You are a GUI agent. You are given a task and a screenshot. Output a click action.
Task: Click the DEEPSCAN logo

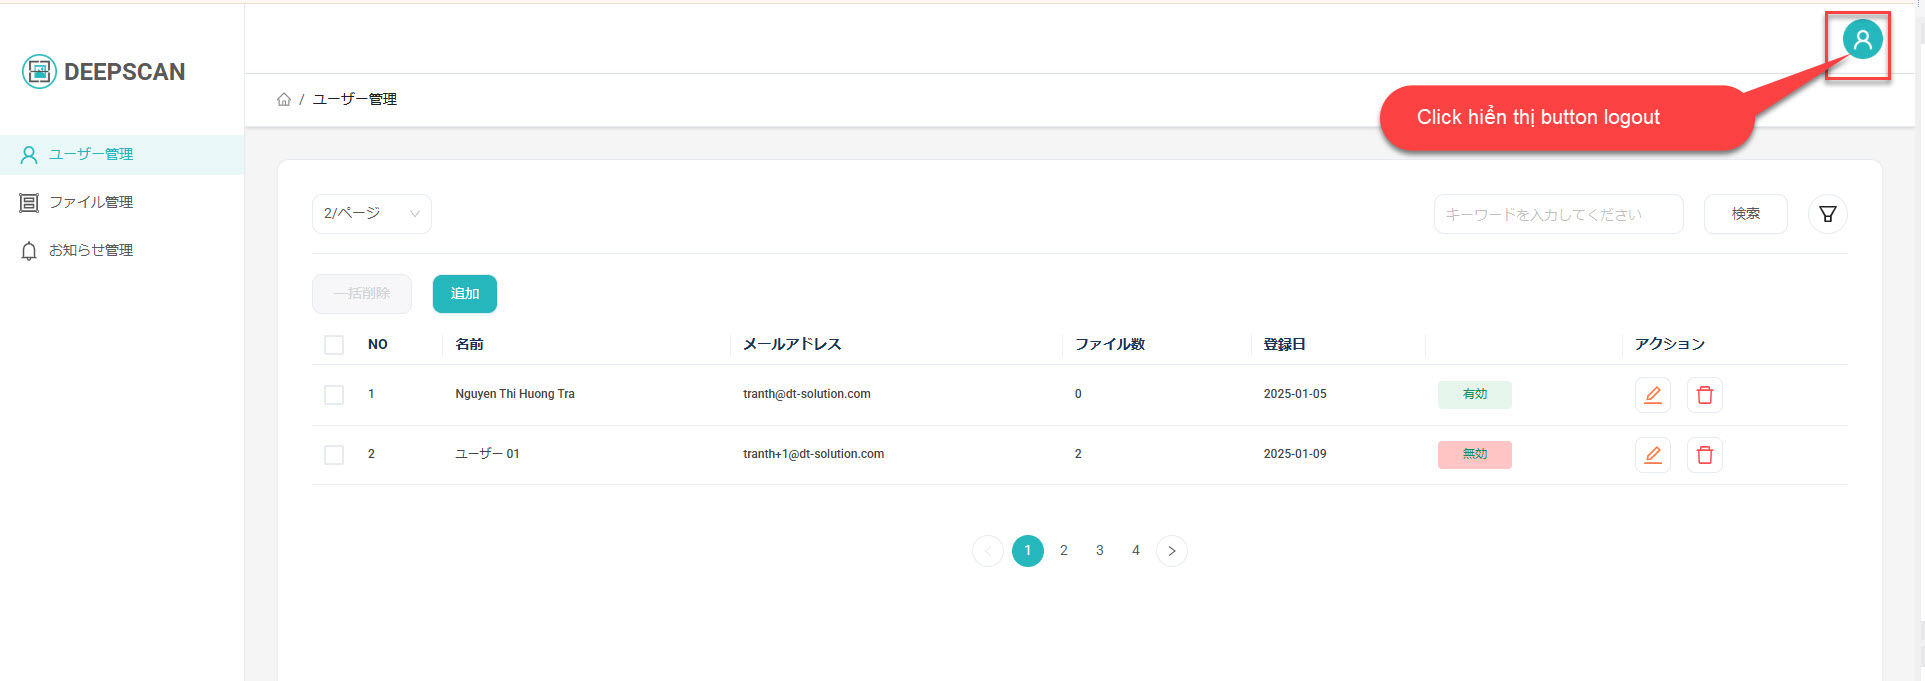tap(104, 72)
